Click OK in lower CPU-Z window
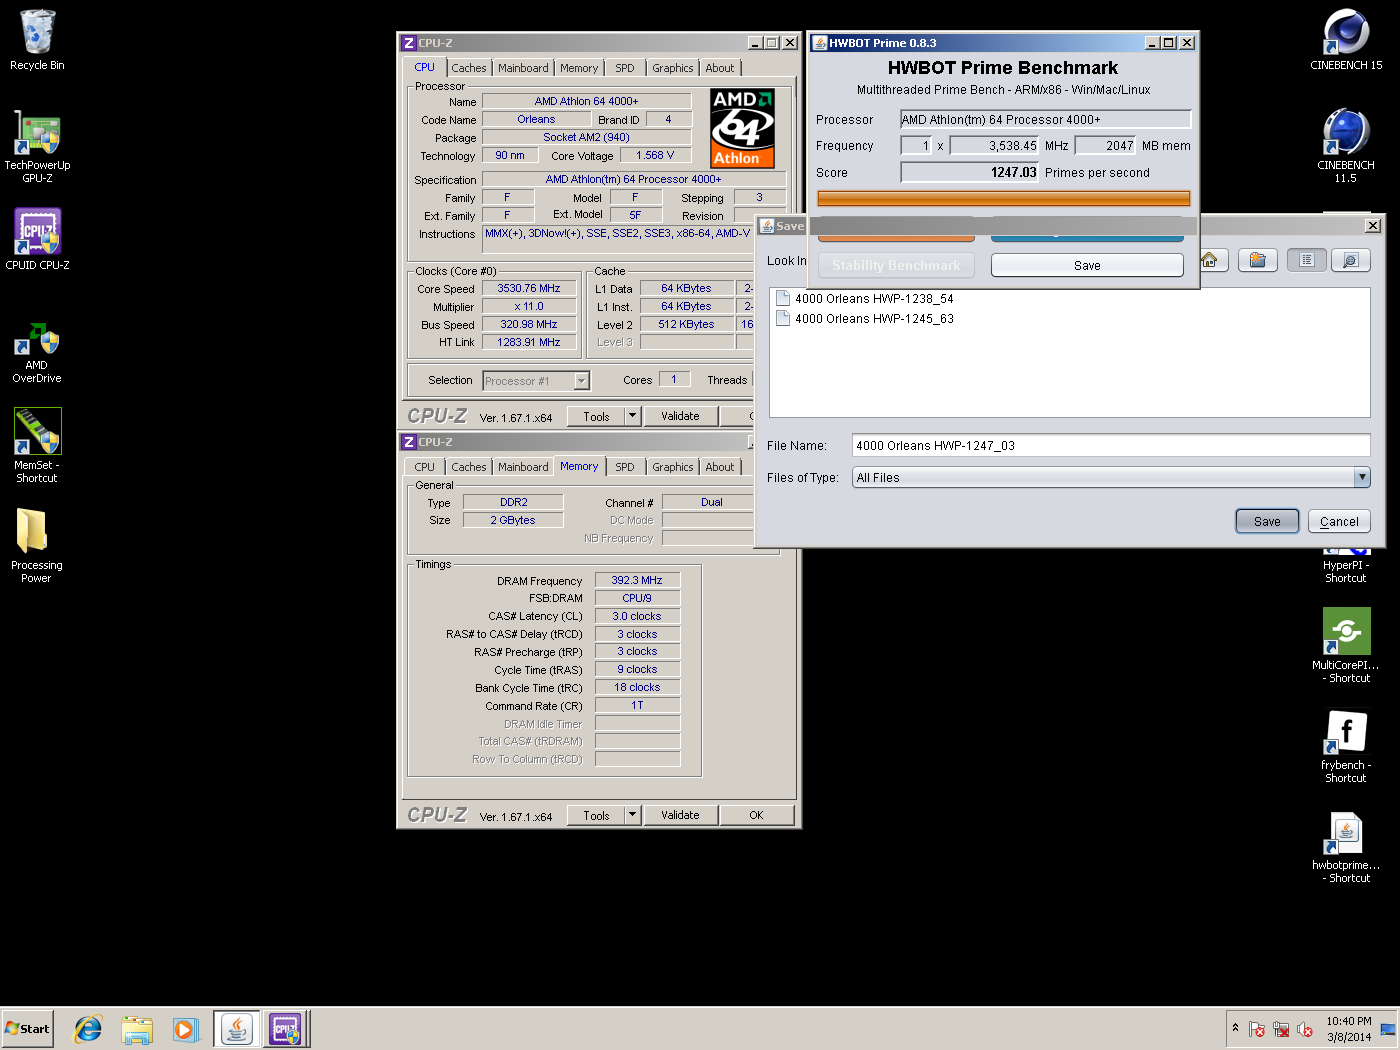The width and height of the screenshot is (1400, 1050). [756, 815]
